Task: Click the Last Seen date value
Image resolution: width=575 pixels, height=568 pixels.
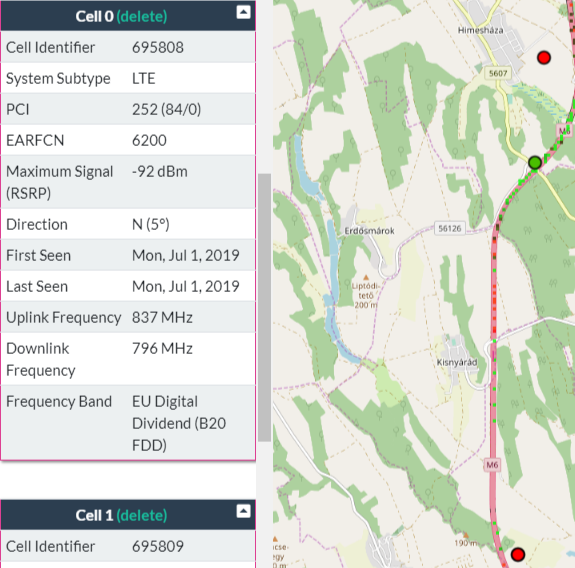Action: (186, 286)
